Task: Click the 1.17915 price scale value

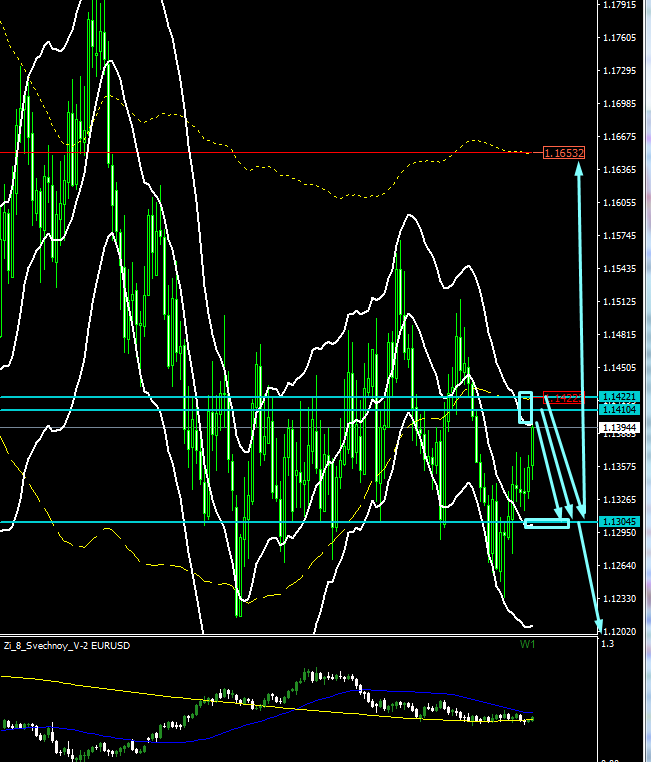Action: (x=620, y=5)
